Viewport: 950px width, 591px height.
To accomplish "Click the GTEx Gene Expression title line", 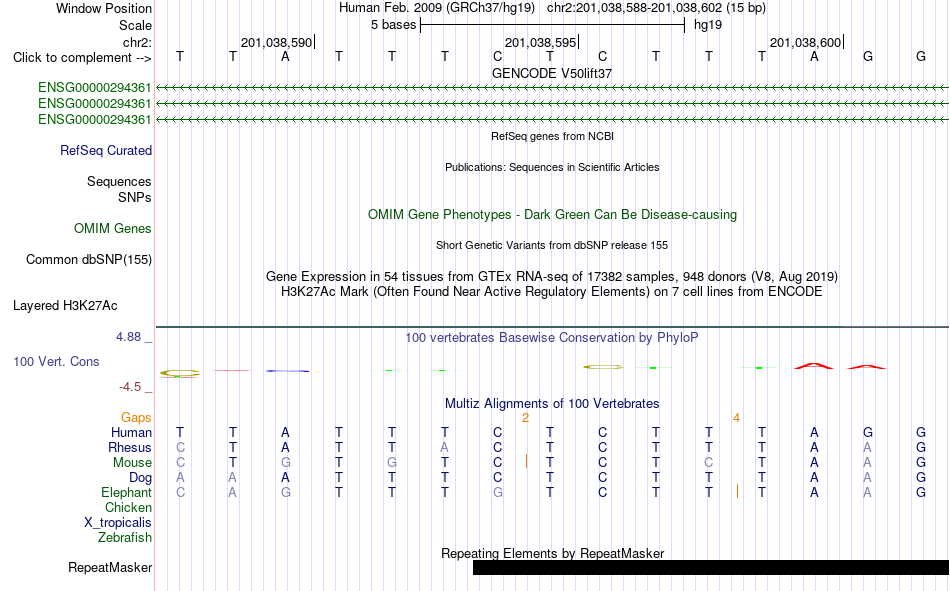I will click(552, 276).
